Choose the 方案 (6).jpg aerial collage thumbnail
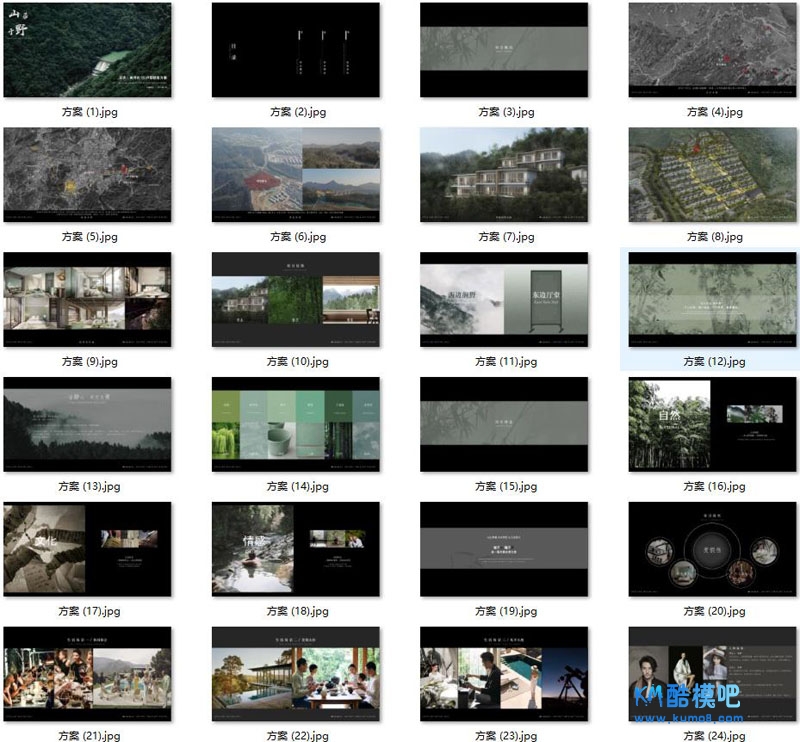This screenshot has height=742, width=800. [296, 175]
